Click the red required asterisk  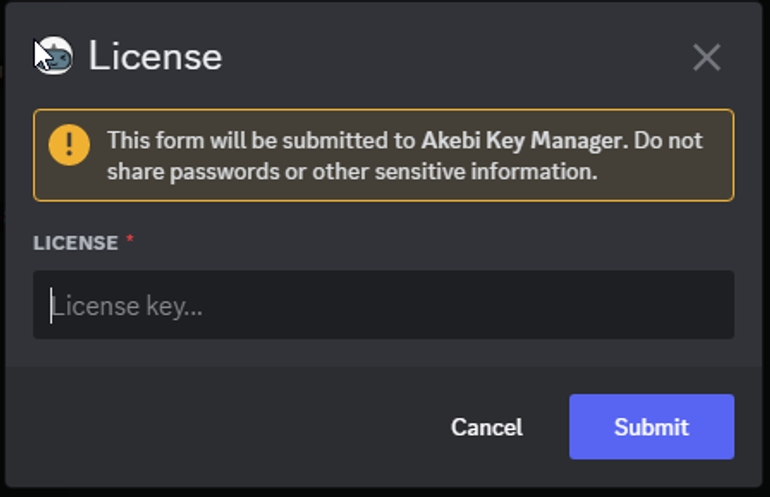pos(130,241)
